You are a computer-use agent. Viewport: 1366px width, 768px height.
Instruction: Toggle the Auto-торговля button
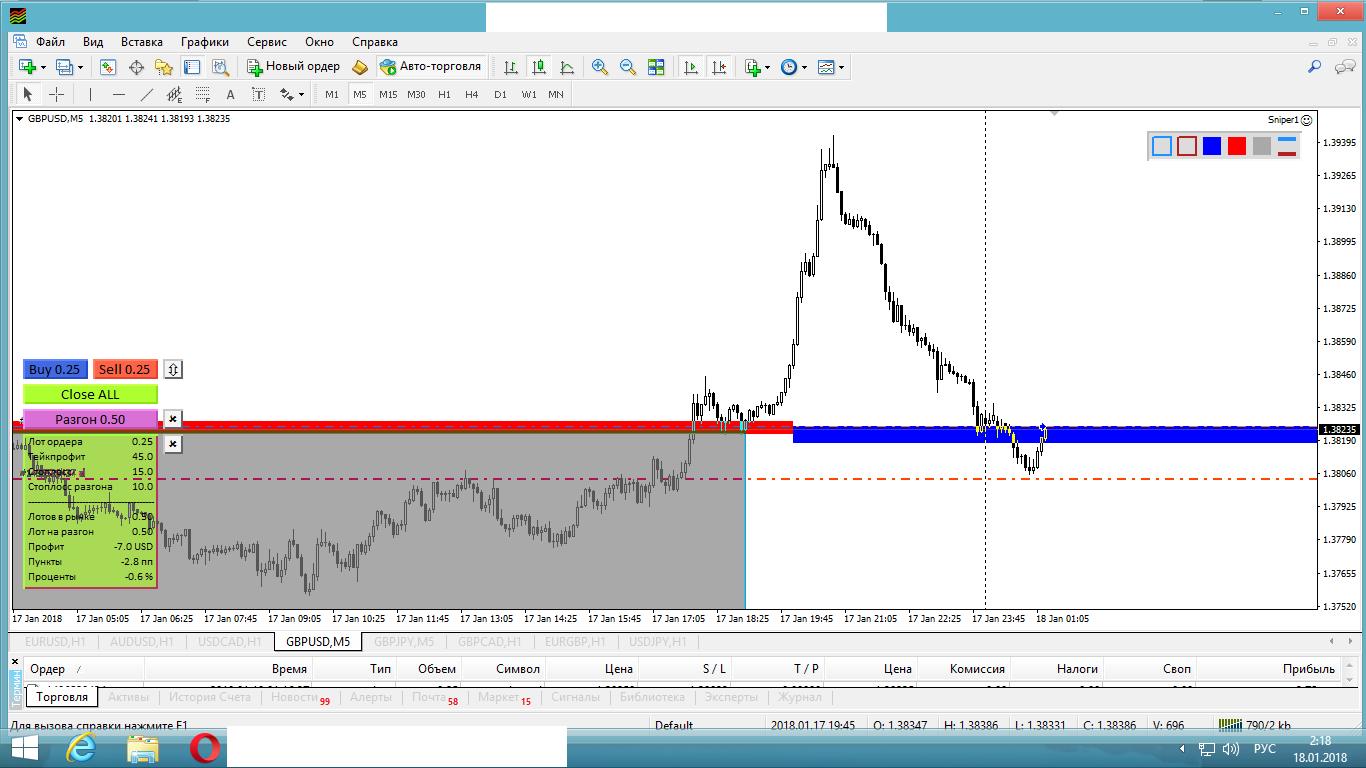431,67
